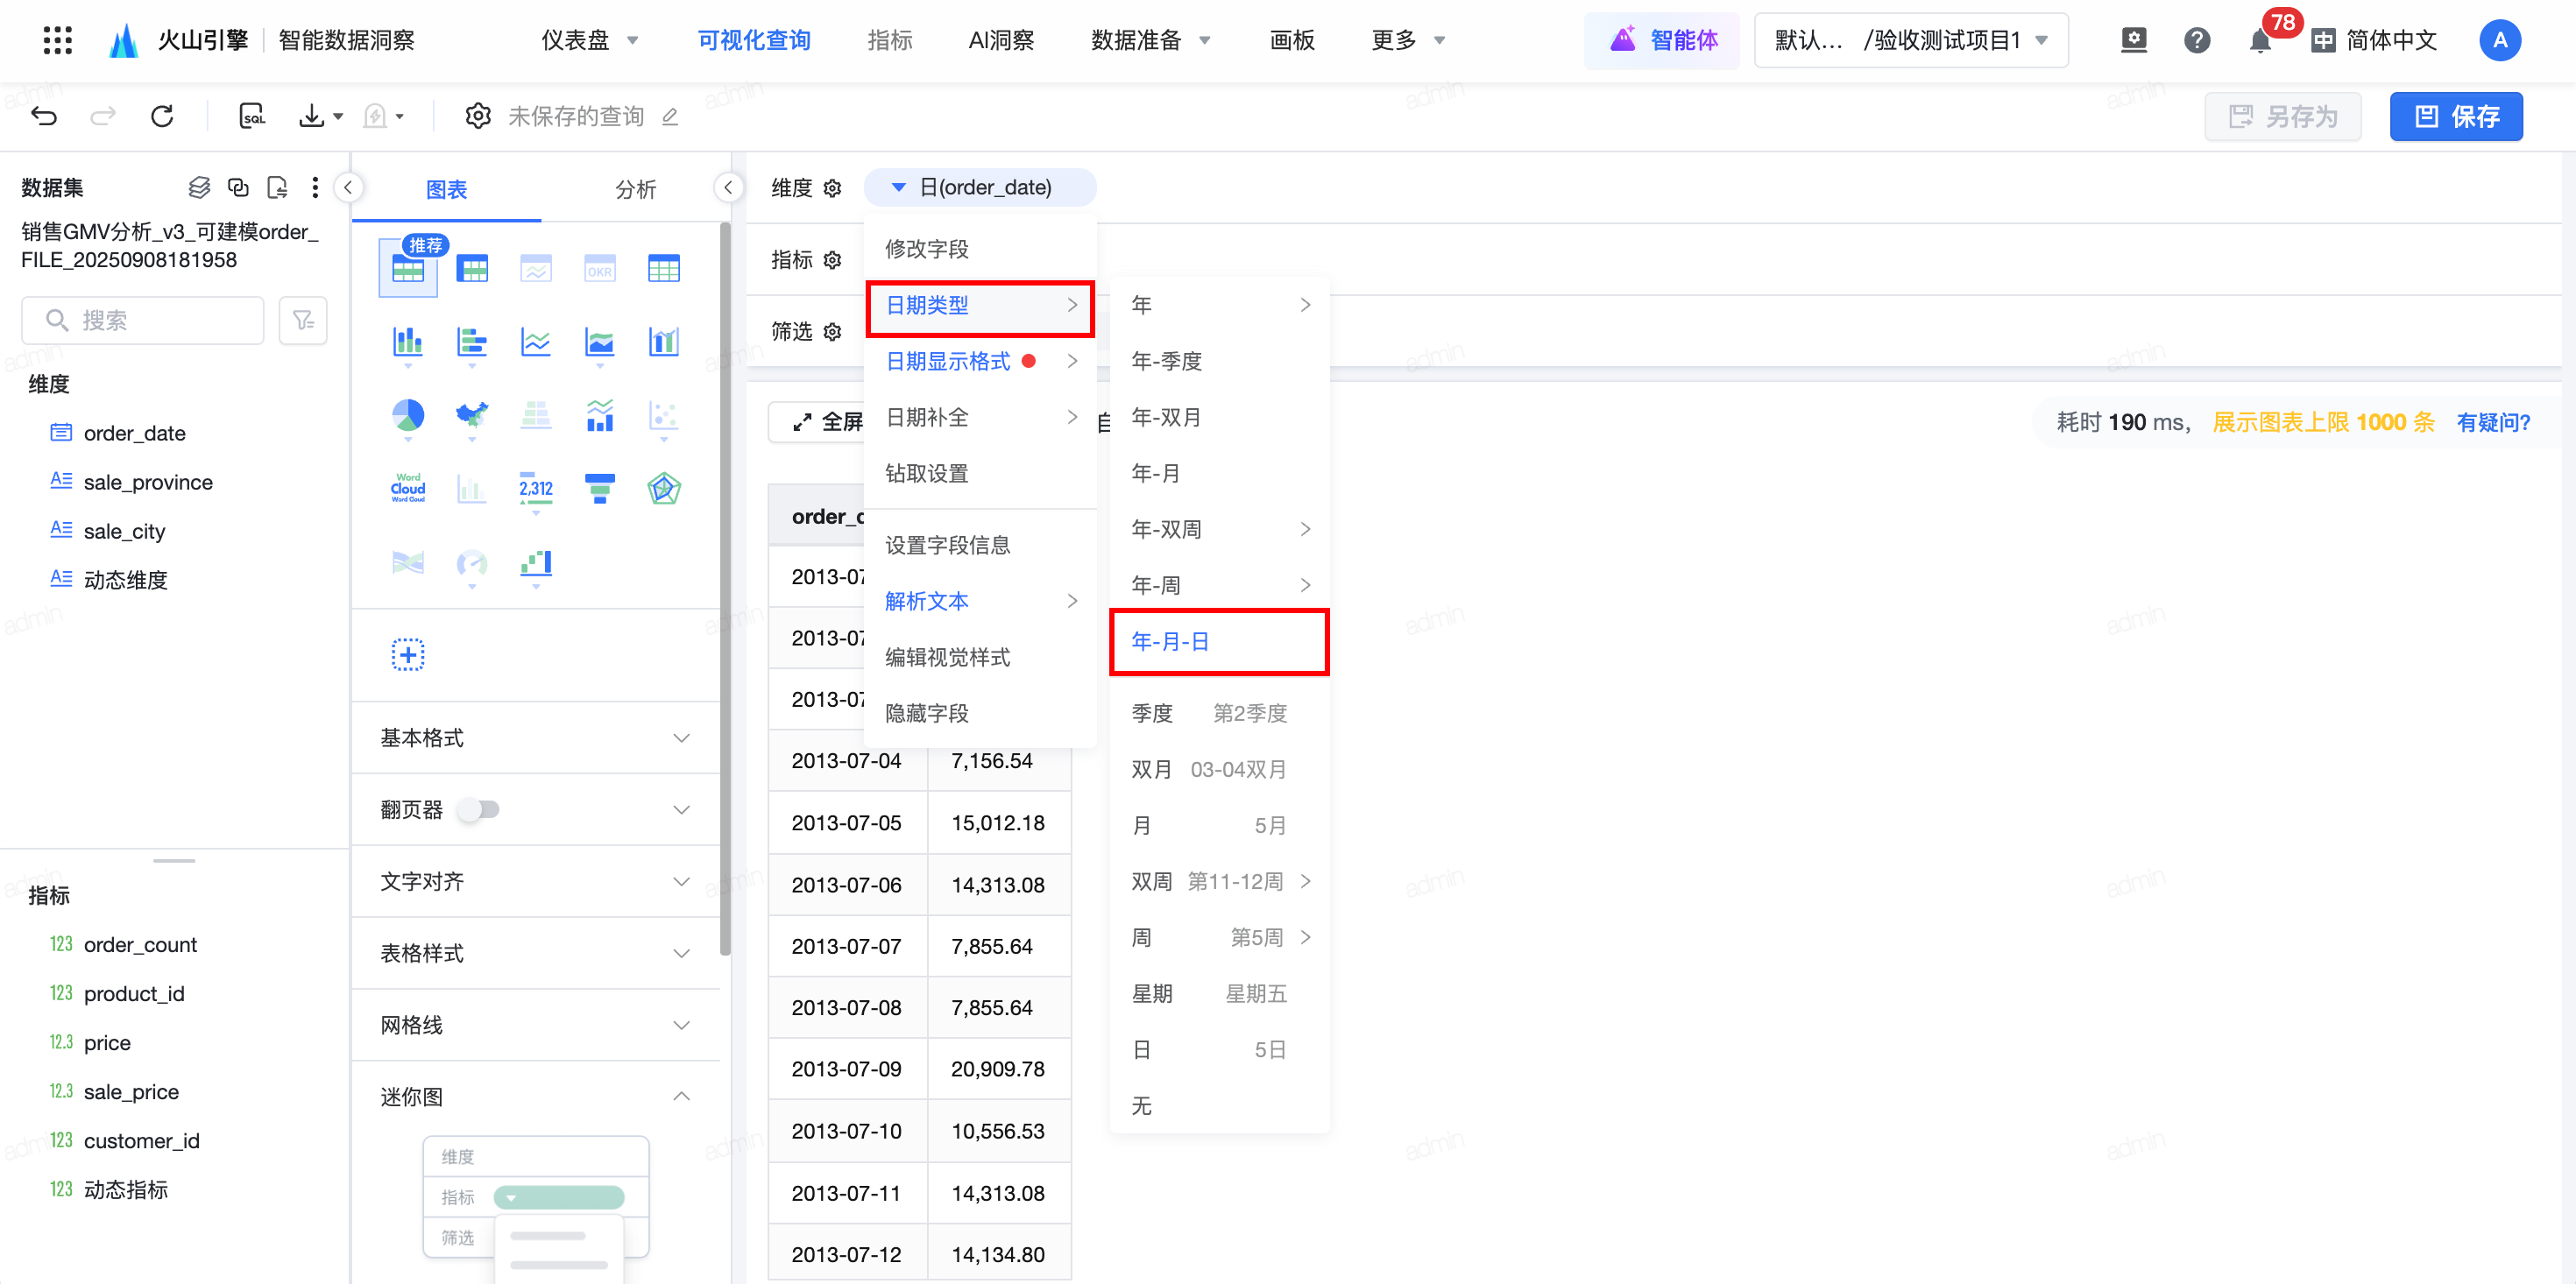2576x1284 pixels.
Task: Switch to the 分析 tab
Action: 635,189
